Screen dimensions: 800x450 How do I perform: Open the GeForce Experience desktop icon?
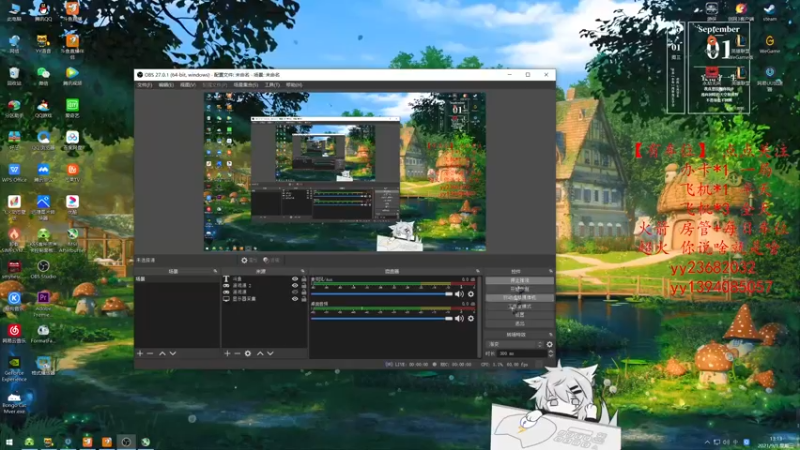(x=14, y=369)
